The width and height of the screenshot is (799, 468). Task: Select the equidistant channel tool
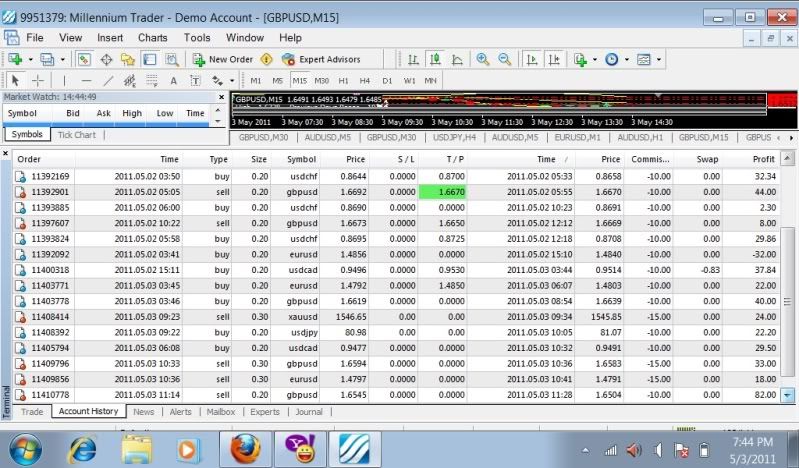[x=129, y=81]
